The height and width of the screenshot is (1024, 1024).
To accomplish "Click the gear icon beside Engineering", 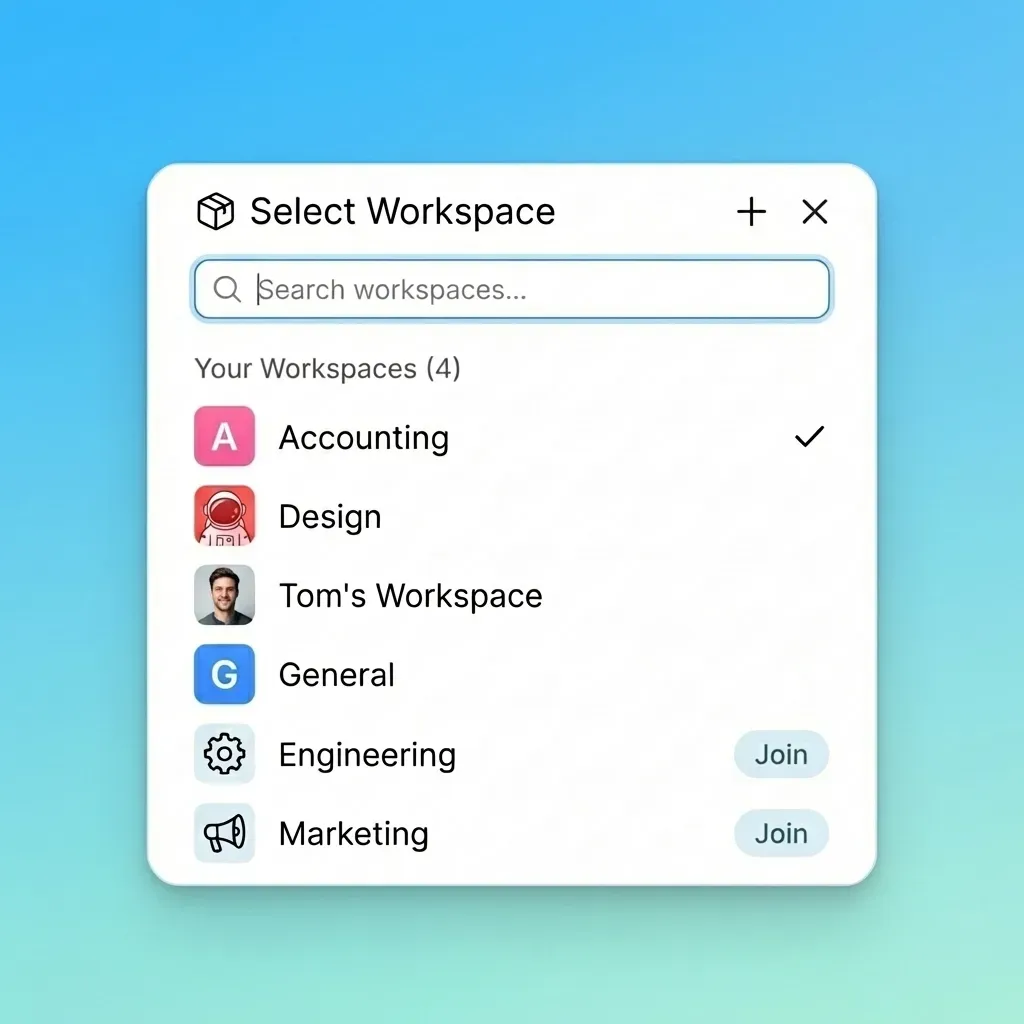I will click(224, 754).
